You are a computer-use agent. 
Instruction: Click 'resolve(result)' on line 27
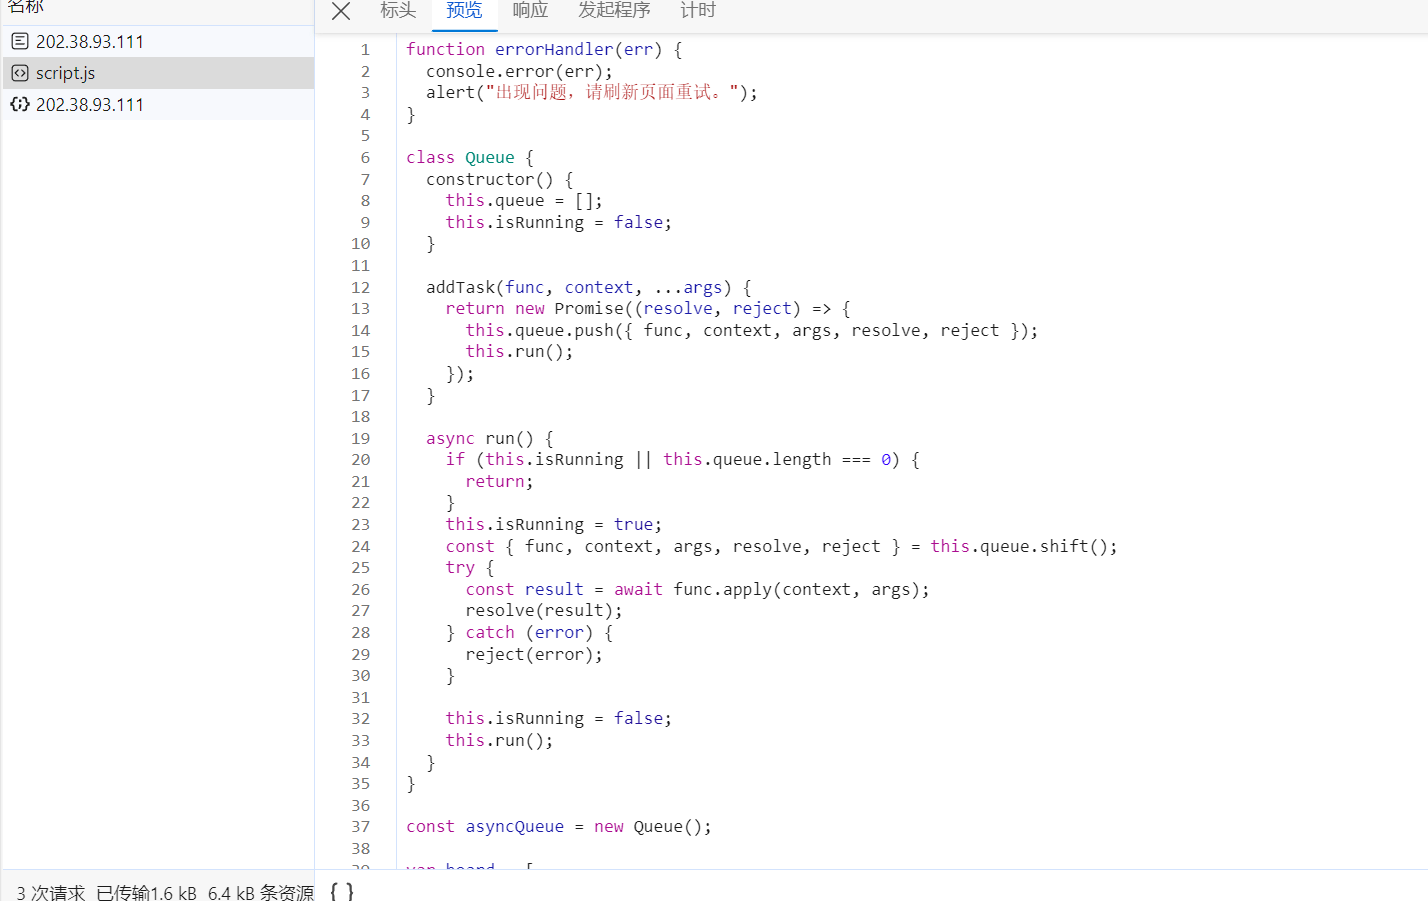(544, 610)
